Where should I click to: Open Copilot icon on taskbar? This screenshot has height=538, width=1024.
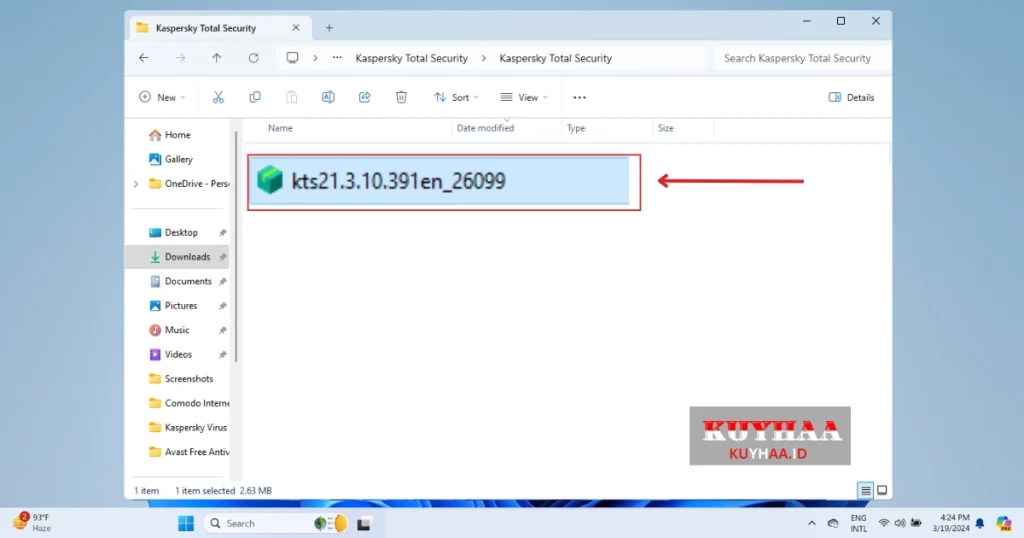1004,523
